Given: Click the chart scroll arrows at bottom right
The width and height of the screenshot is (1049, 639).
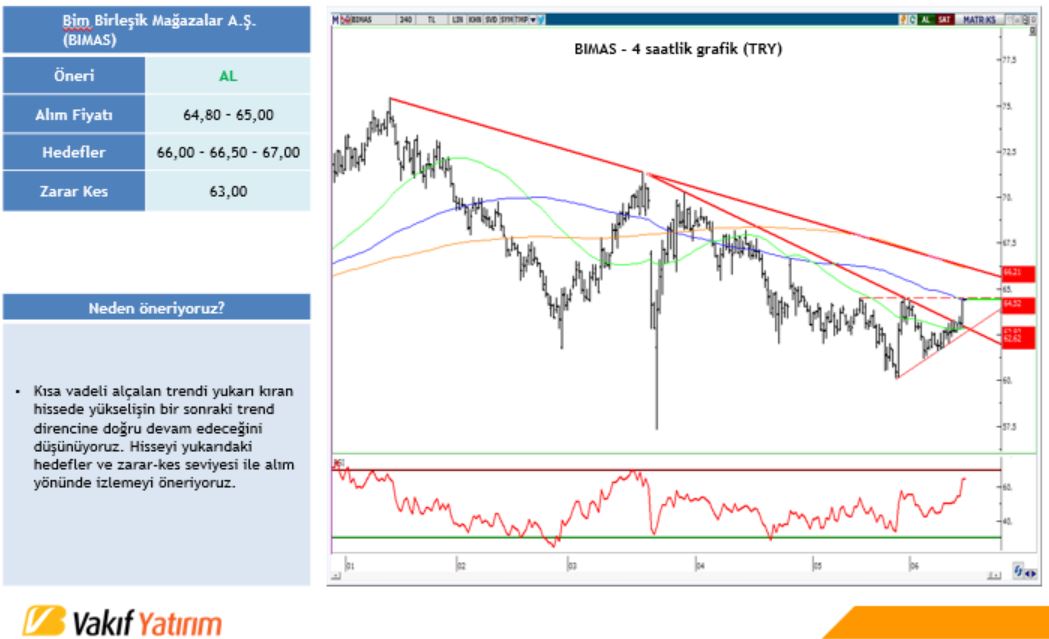Looking at the screenshot, I should click(1032, 573).
